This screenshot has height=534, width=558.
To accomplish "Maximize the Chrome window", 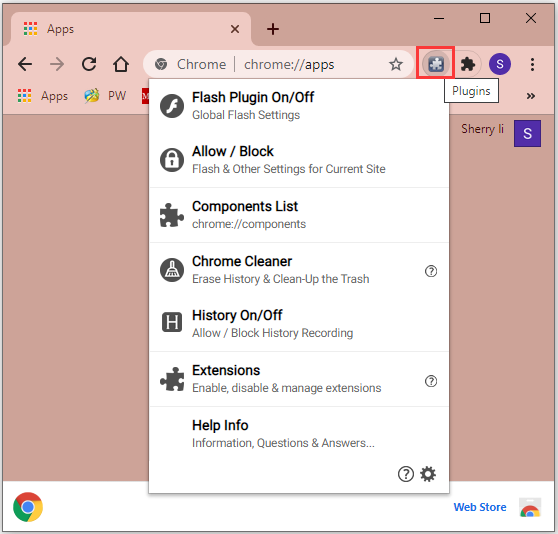I will pos(485,18).
